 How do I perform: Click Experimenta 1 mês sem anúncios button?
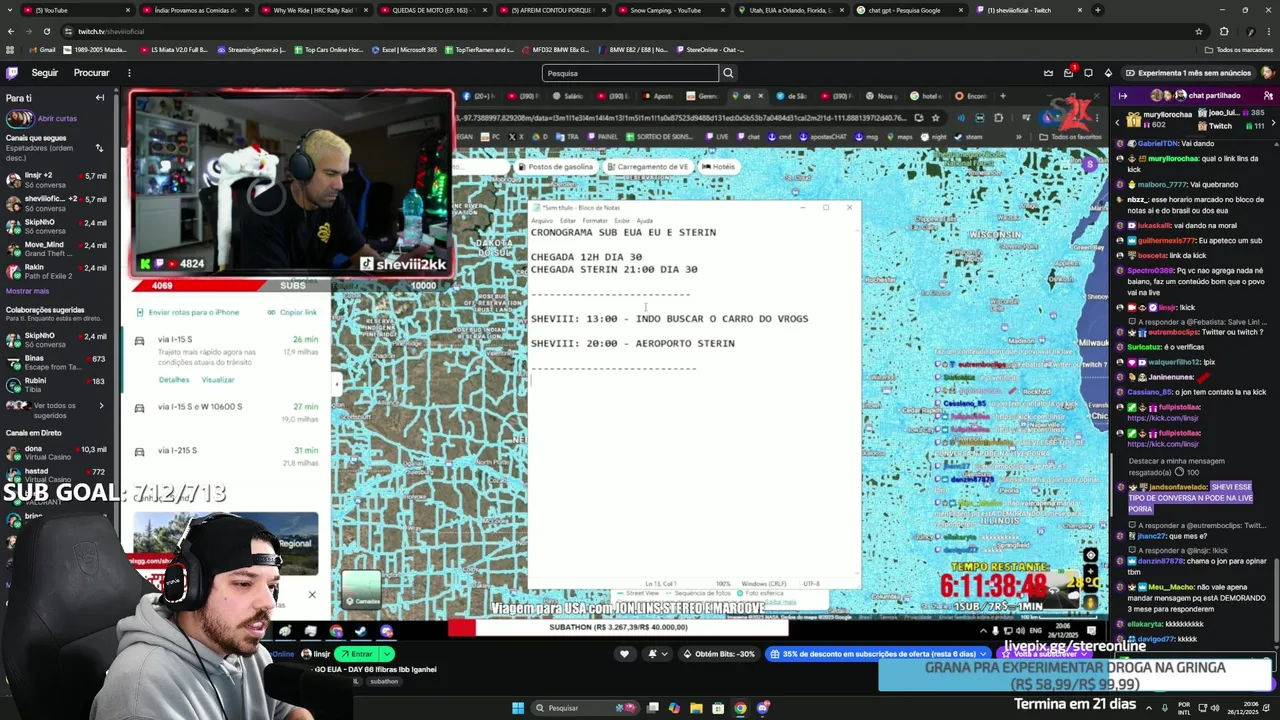point(1187,73)
